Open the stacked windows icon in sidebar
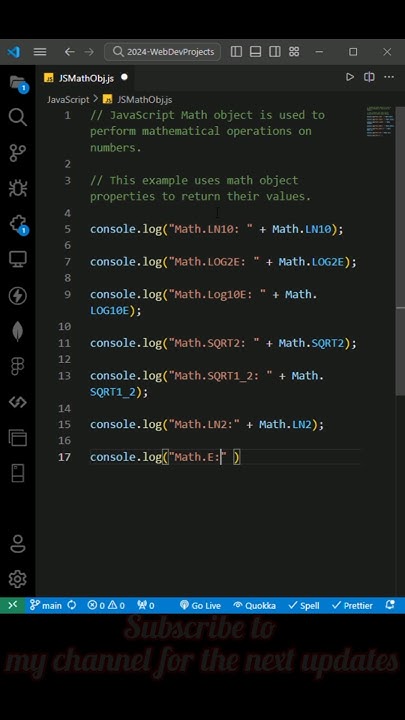The width and height of the screenshot is (405, 720). pyautogui.click(x=17, y=438)
